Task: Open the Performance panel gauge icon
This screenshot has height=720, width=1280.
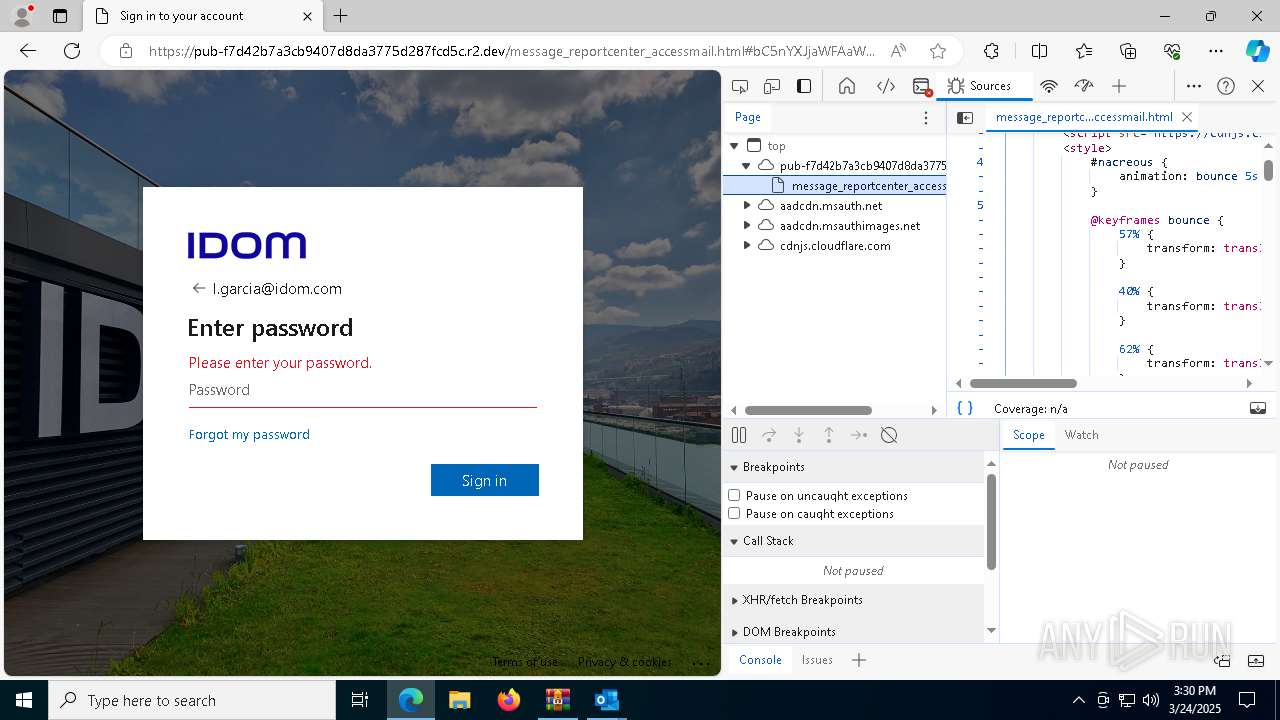Action: coord(1084,86)
